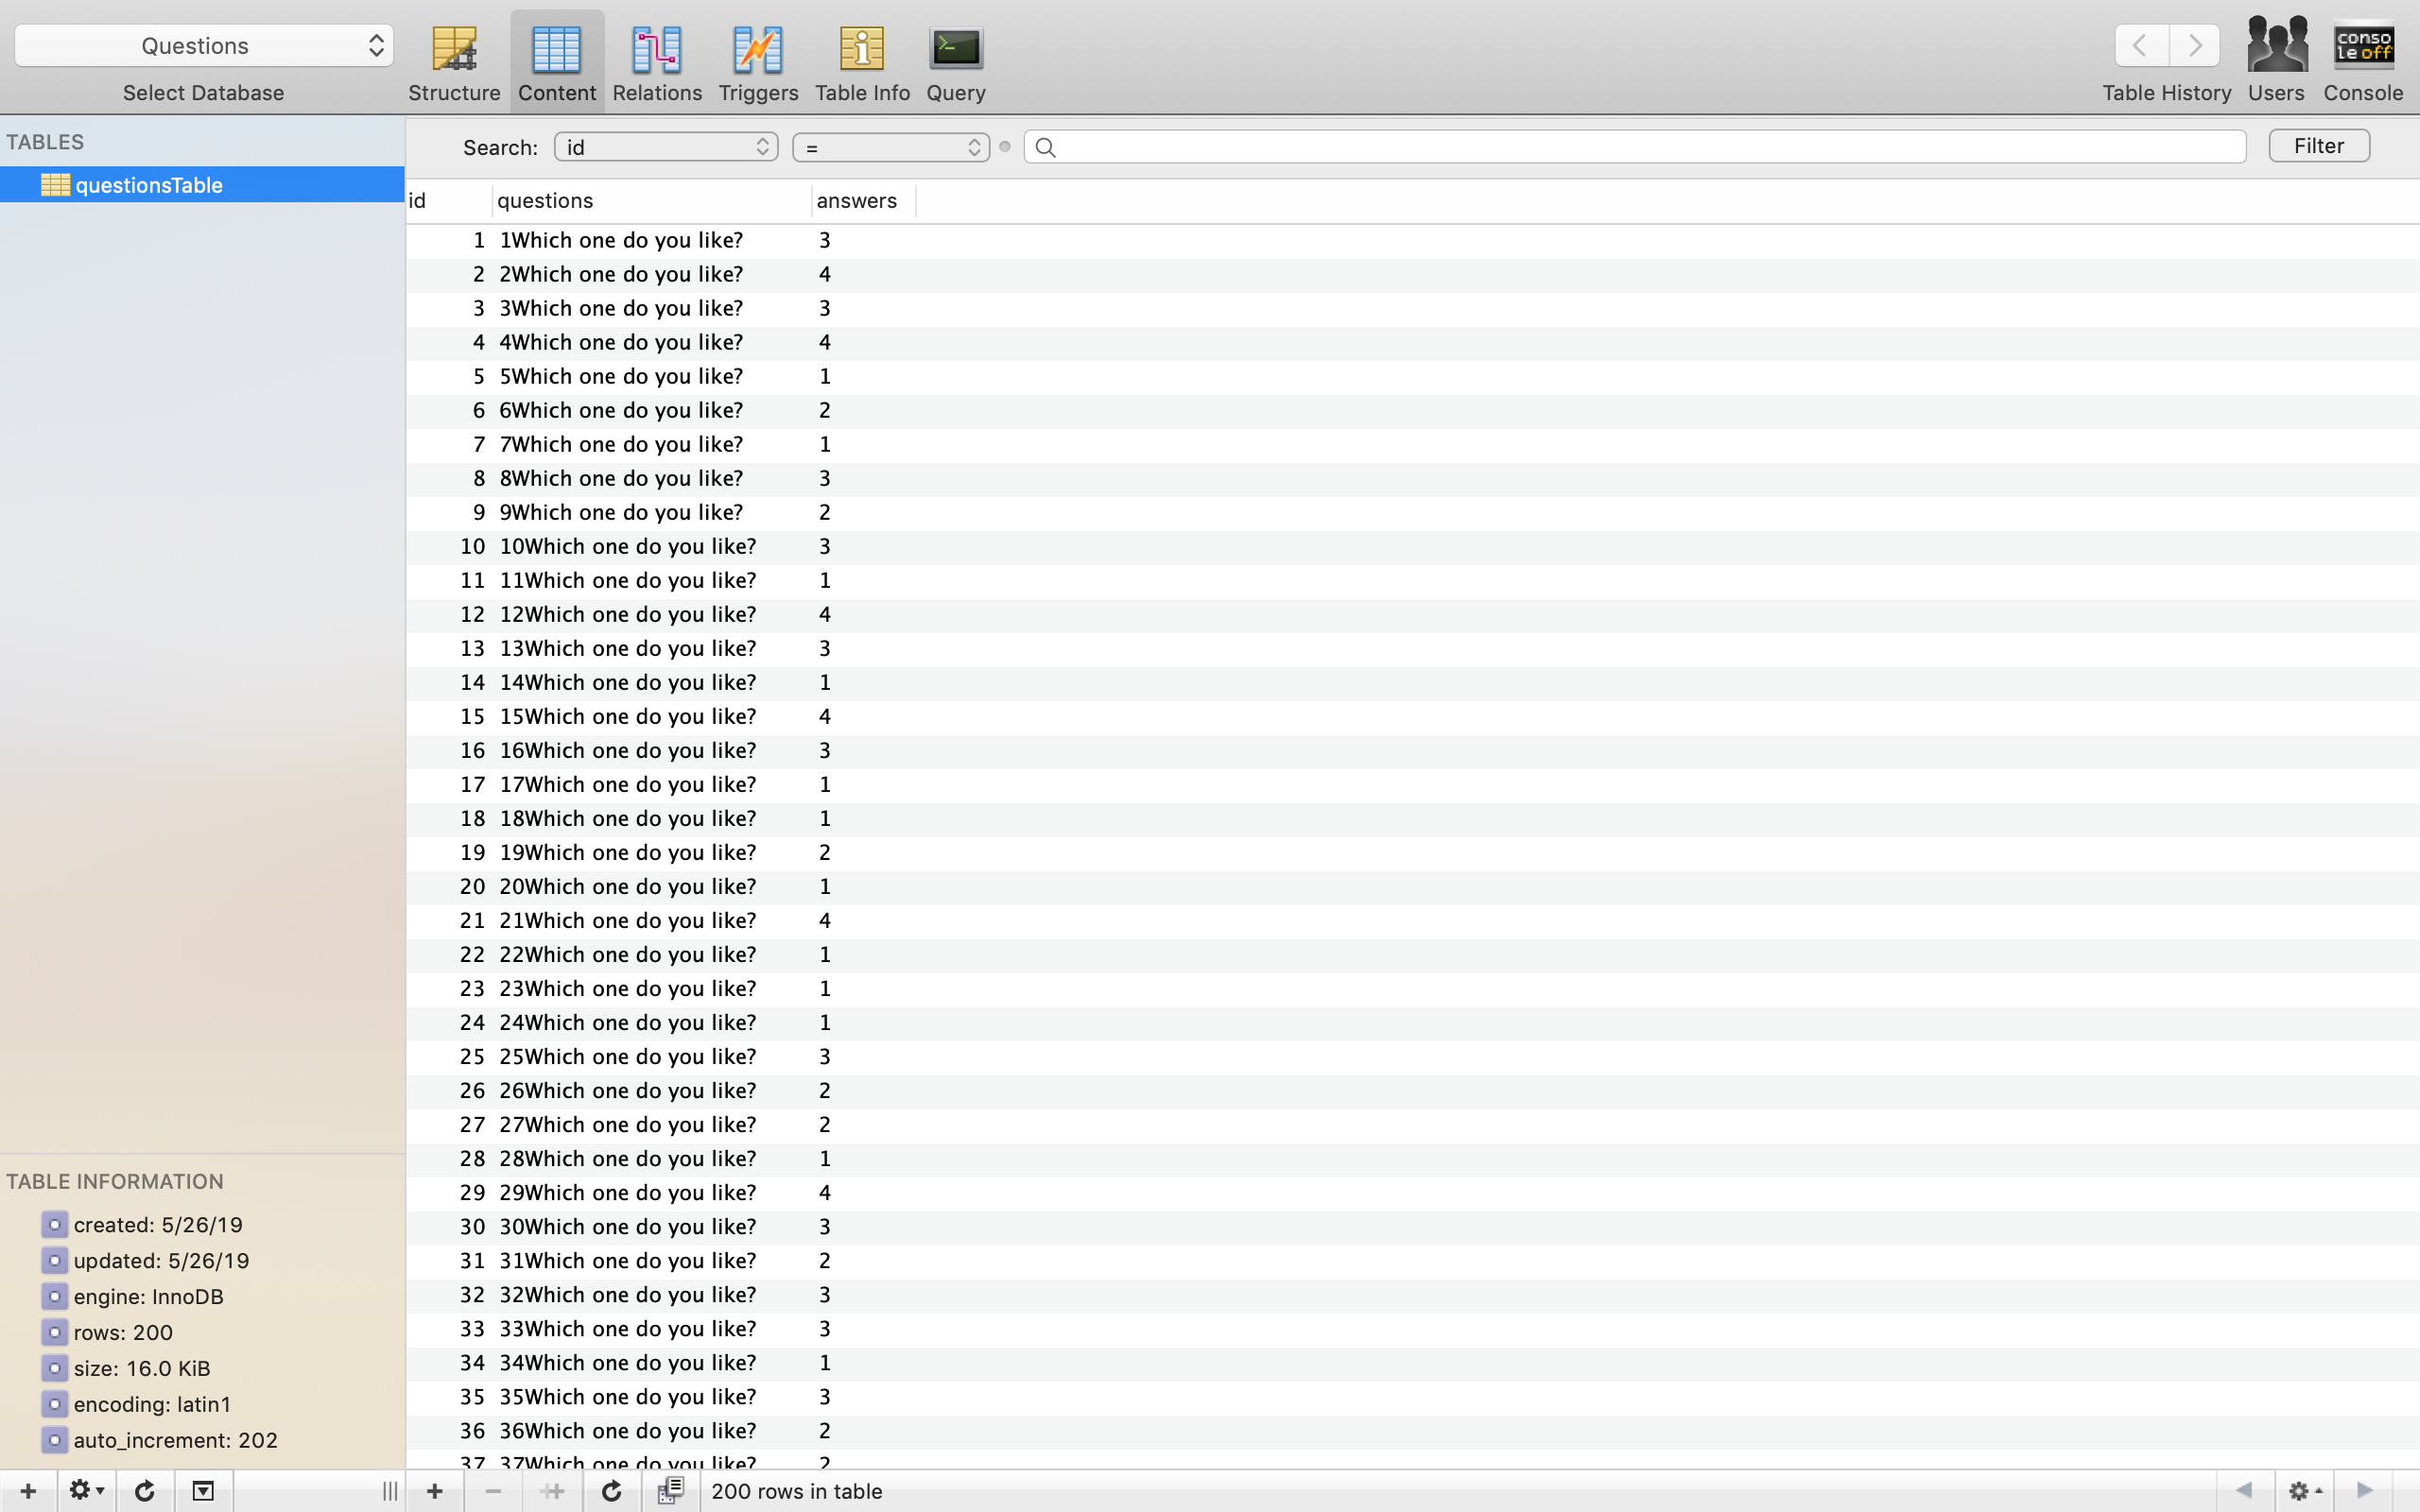
Task: Select questionsTable in the tables list
Action: tap(149, 185)
